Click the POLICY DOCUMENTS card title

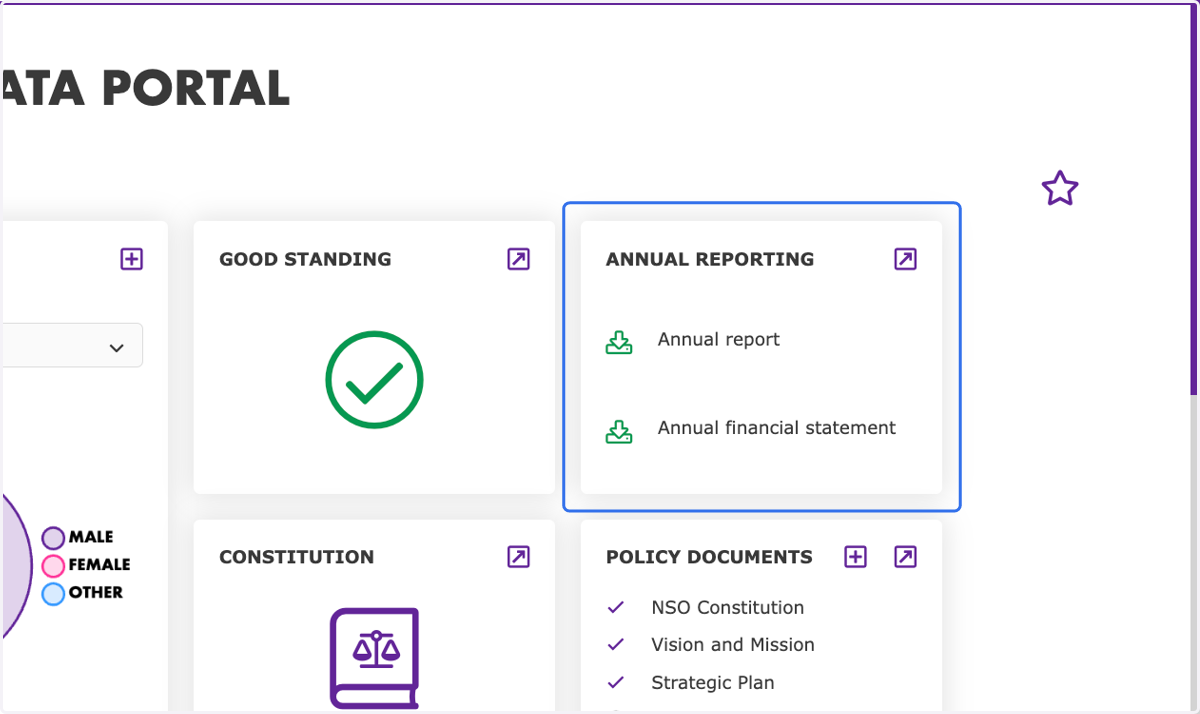pos(709,557)
